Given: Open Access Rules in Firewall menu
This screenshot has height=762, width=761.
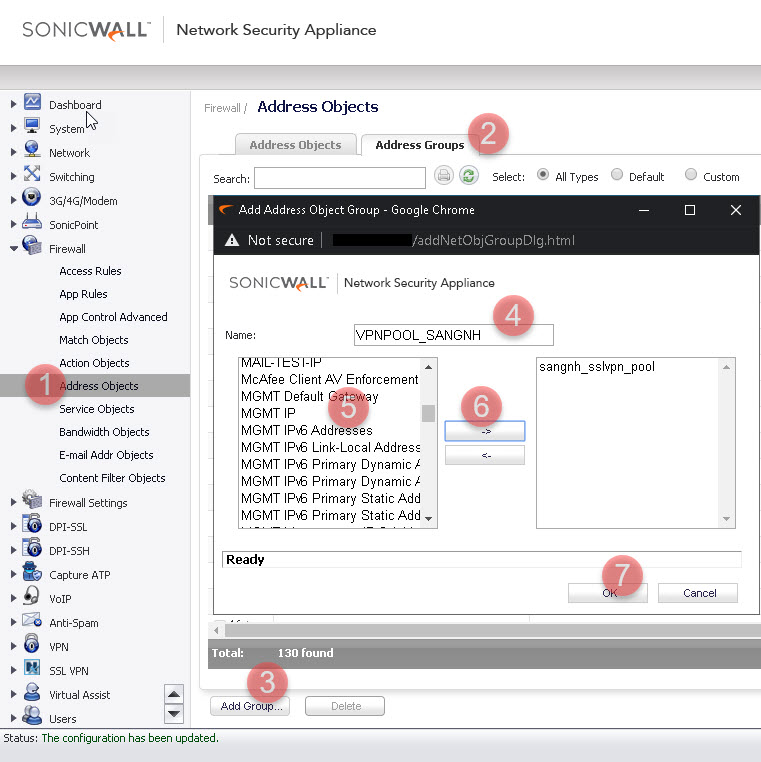Looking at the screenshot, I should tap(90, 271).
